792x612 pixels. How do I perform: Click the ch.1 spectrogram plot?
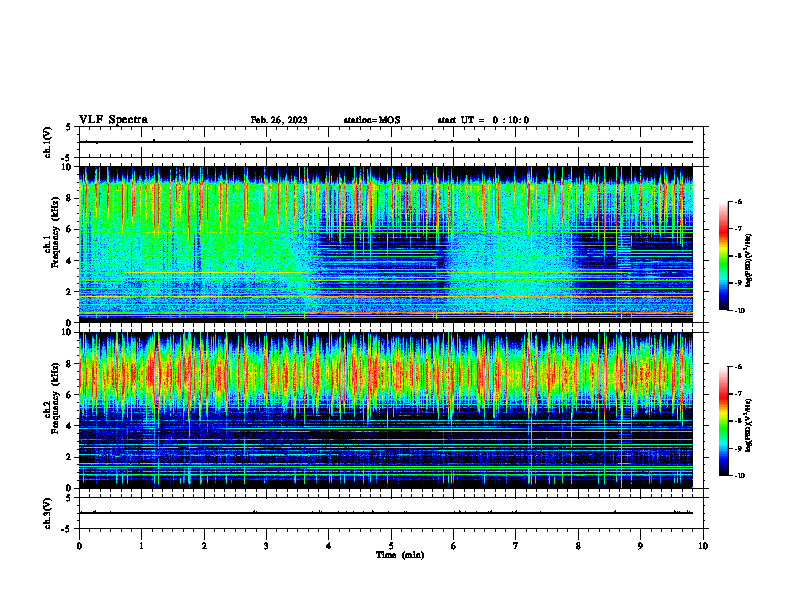(x=386, y=244)
